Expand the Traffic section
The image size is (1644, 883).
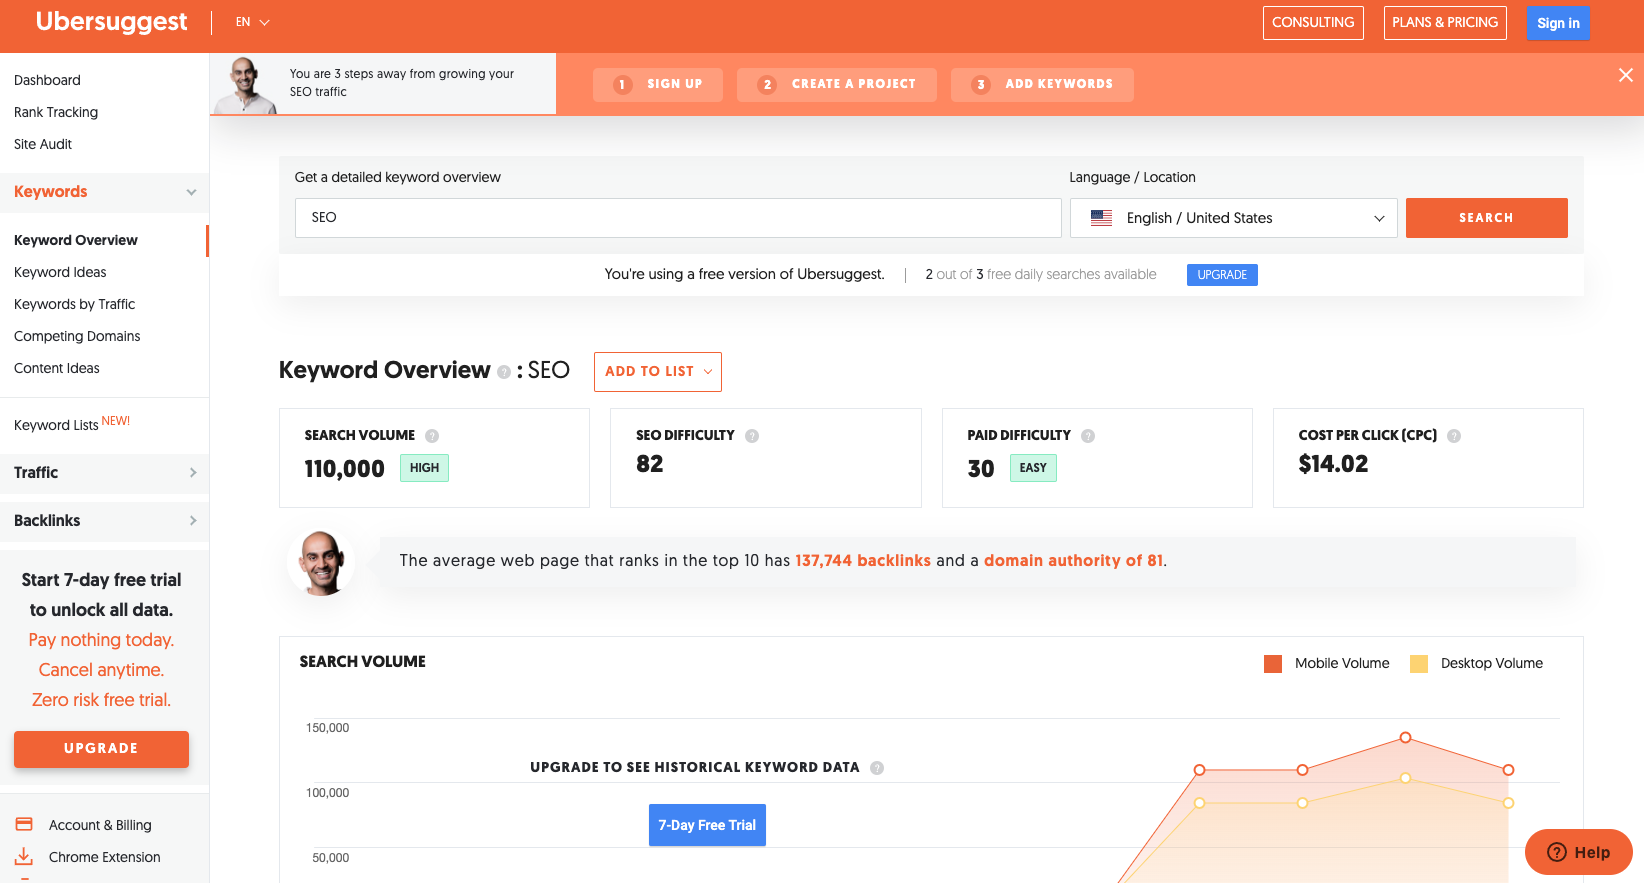pyautogui.click(x=104, y=473)
